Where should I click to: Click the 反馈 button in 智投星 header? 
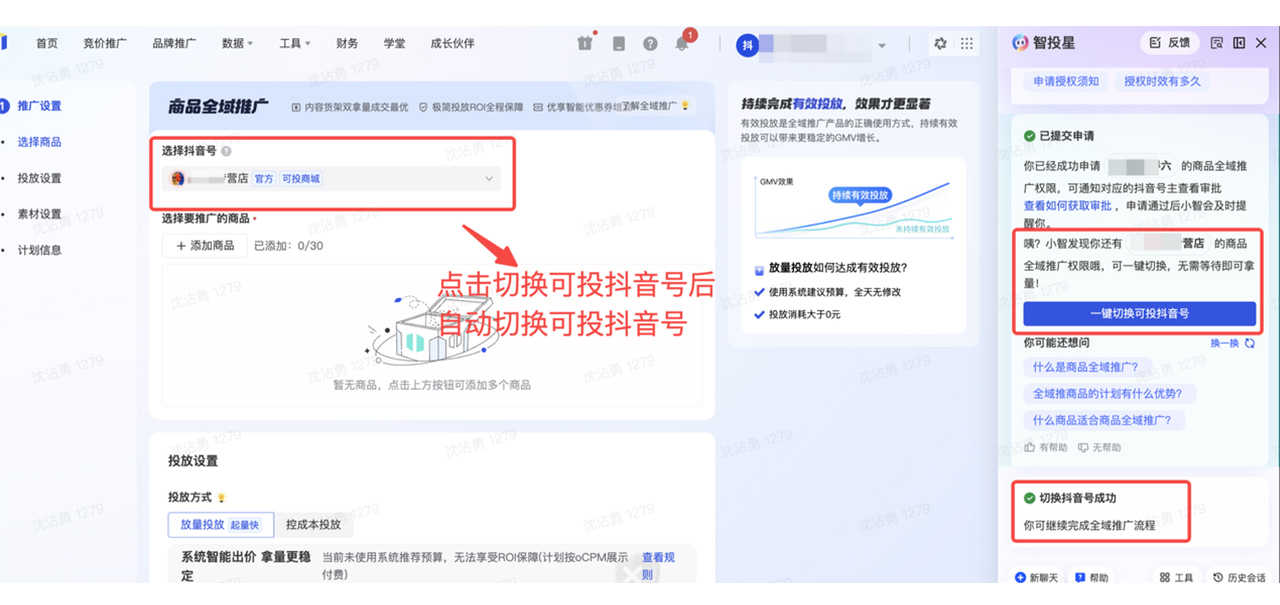coord(1169,43)
